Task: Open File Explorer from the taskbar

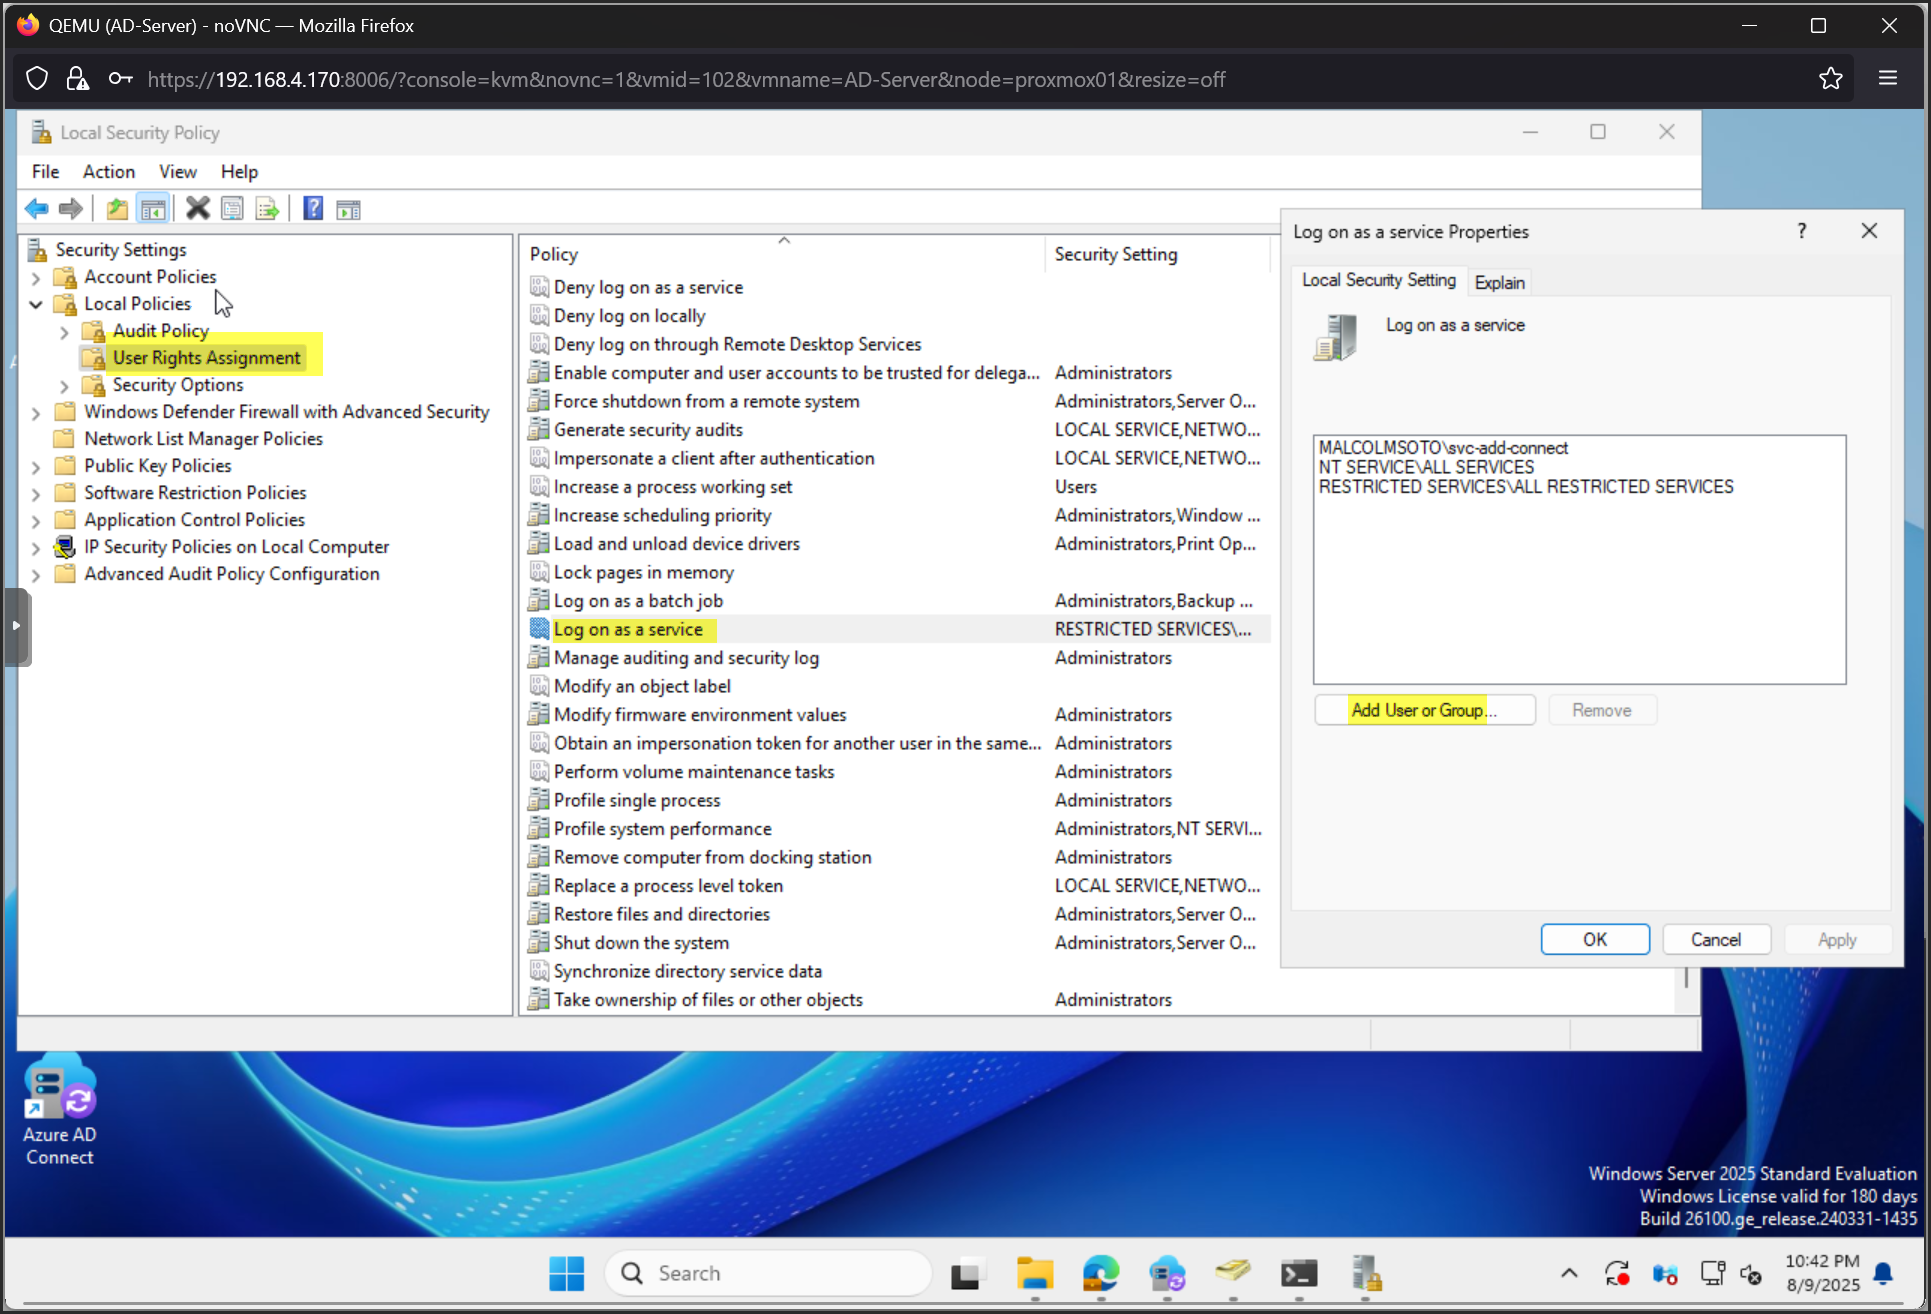Action: pyautogui.click(x=1034, y=1273)
